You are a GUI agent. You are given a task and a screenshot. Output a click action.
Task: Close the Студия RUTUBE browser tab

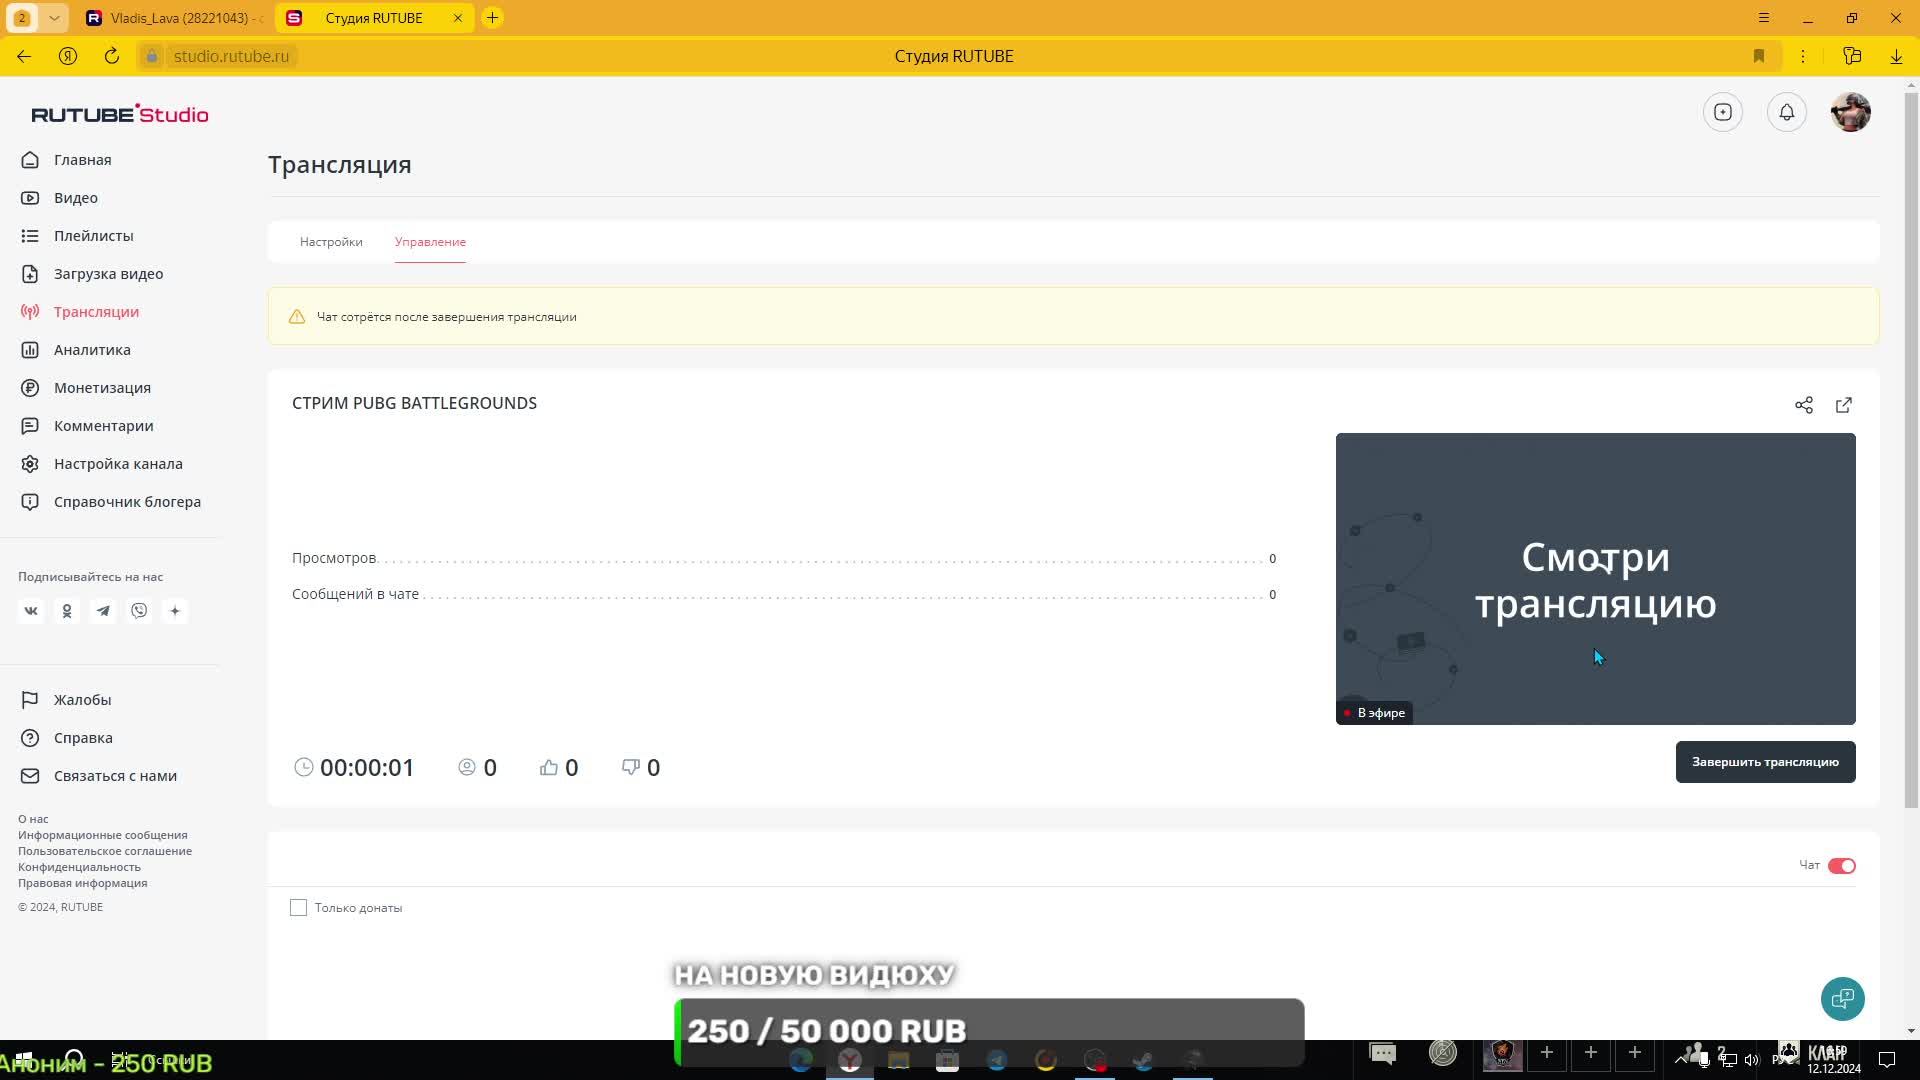pyautogui.click(x=458, y=18)
